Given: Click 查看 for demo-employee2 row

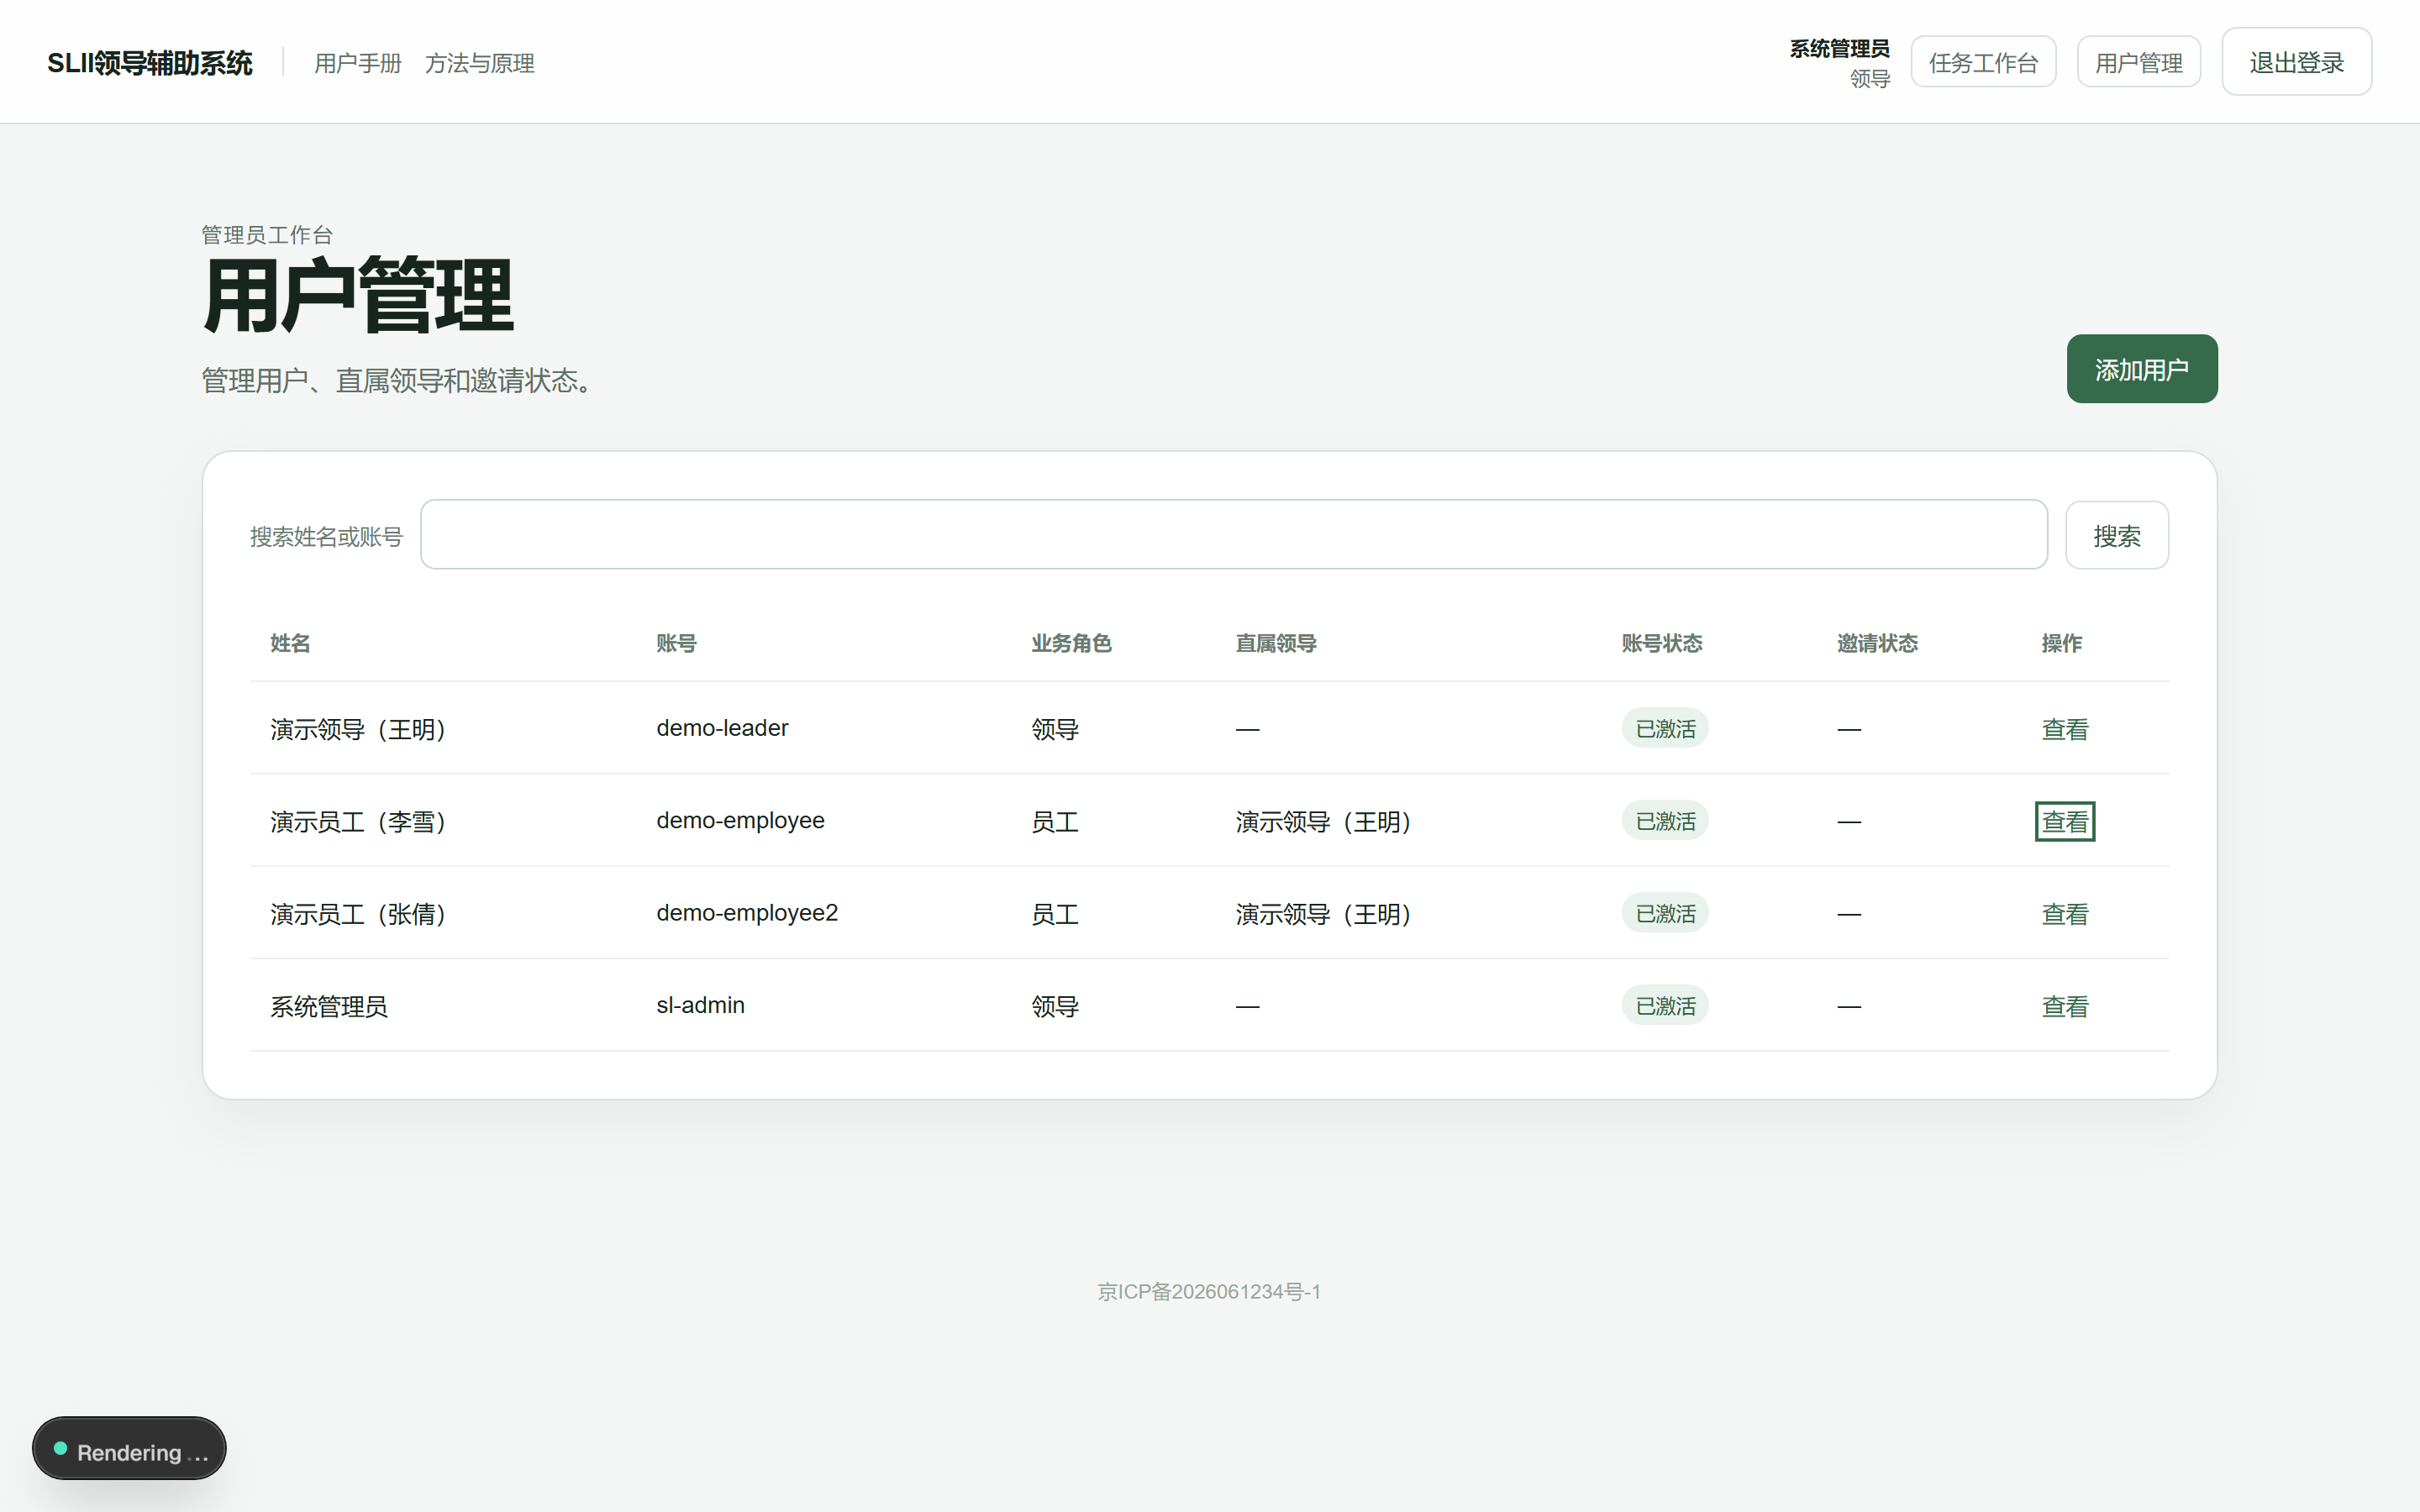Looking at the screenshot, I should pyautogui.click(x=2065, y=914).
